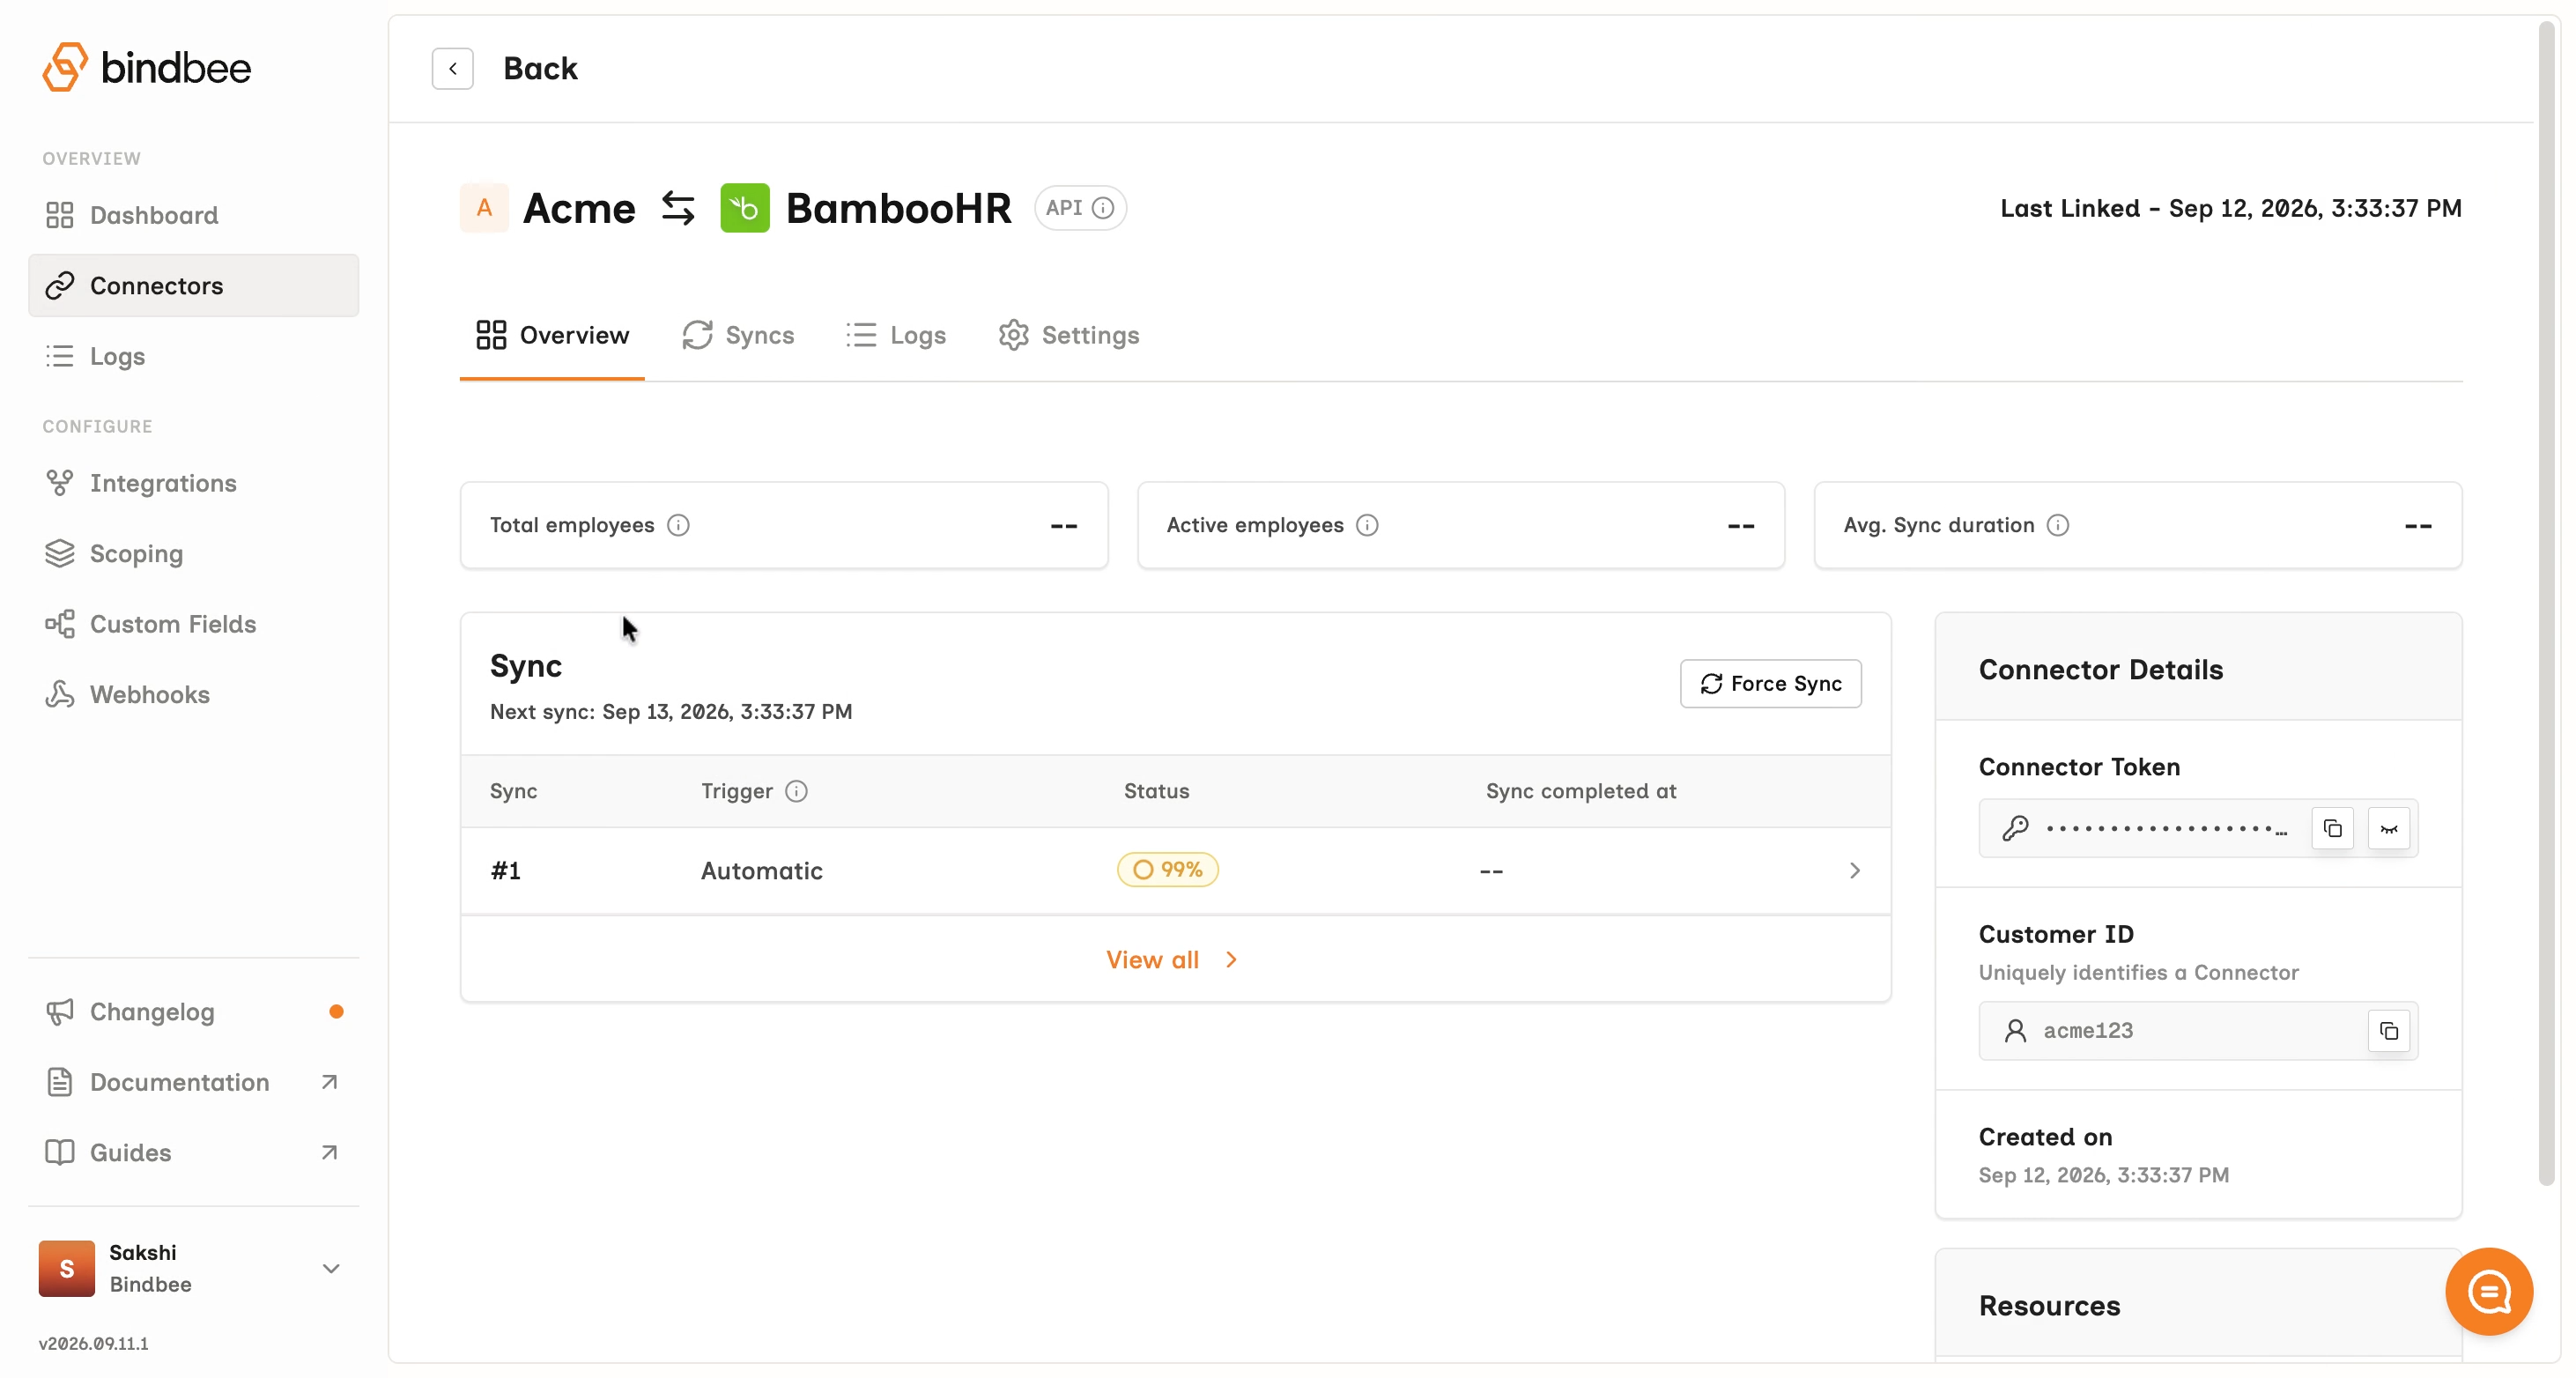Reveal the hidden connector token

click(2389, 829)
